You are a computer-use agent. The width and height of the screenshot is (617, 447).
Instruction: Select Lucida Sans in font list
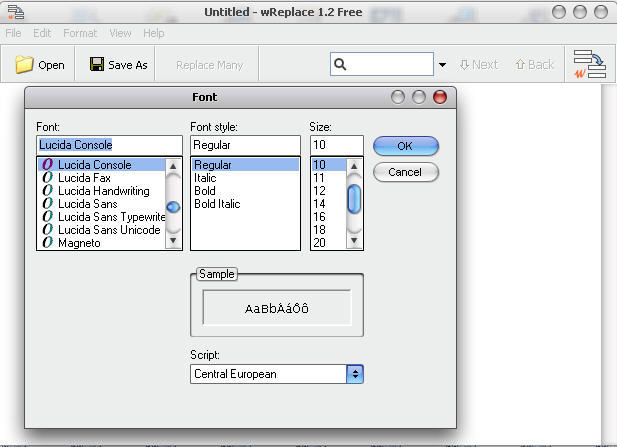[x=102, y=203]
